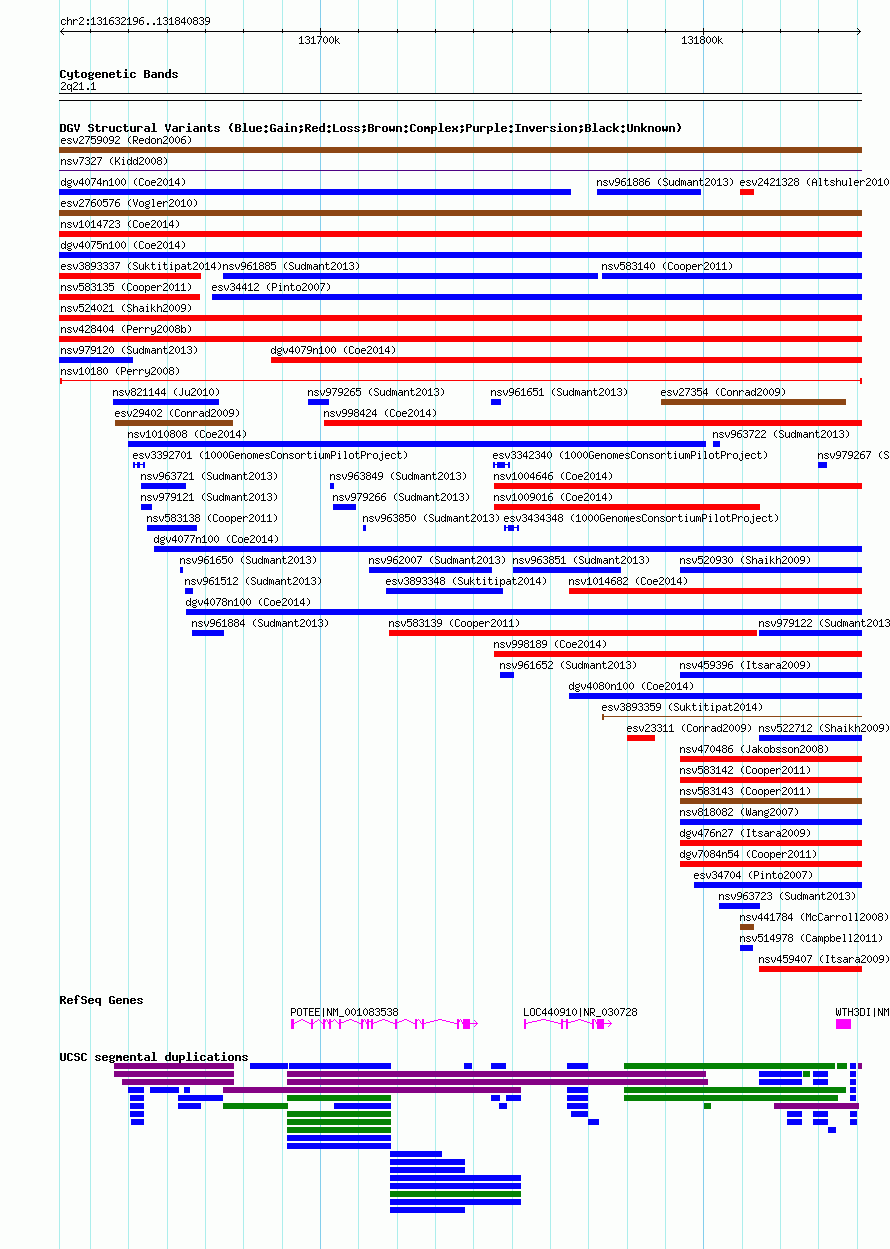Image resolution: width=890 pixels, height=1249 pixels.
Task: Select the nsv459396 (Itsara2009) label
Action: (x=745, y=665)
